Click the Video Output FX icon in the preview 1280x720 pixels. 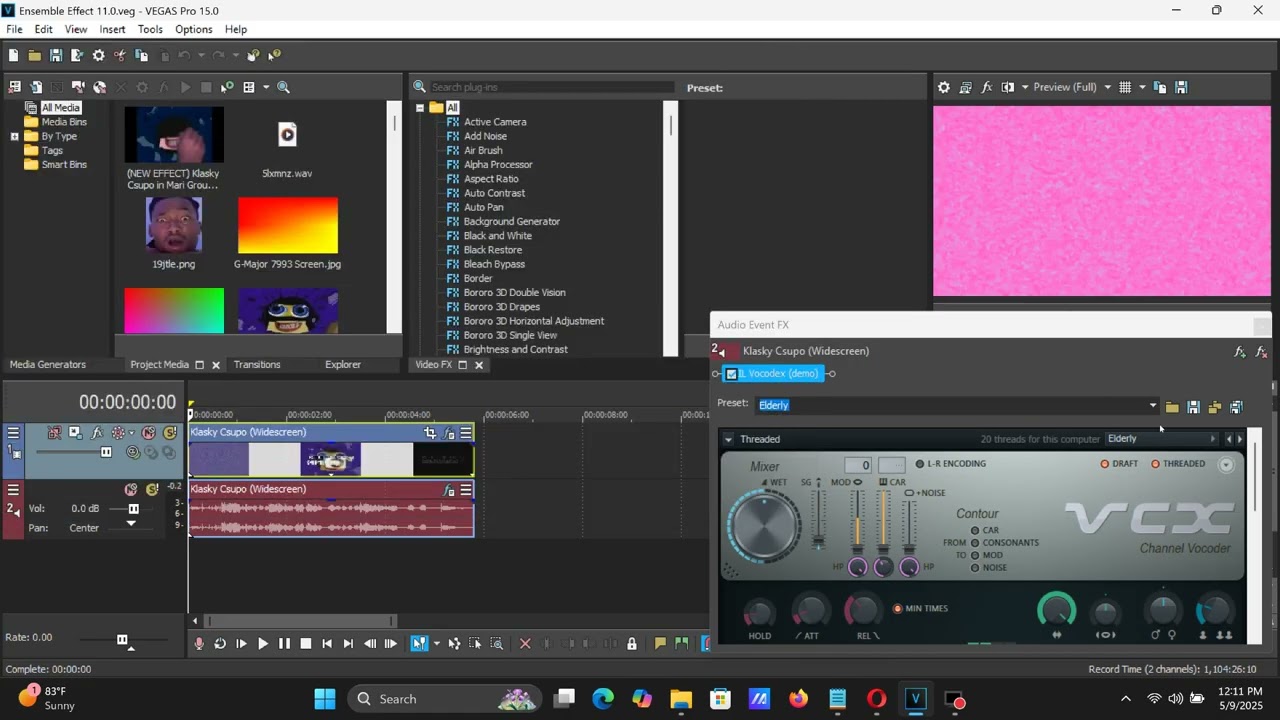[986, 88]
